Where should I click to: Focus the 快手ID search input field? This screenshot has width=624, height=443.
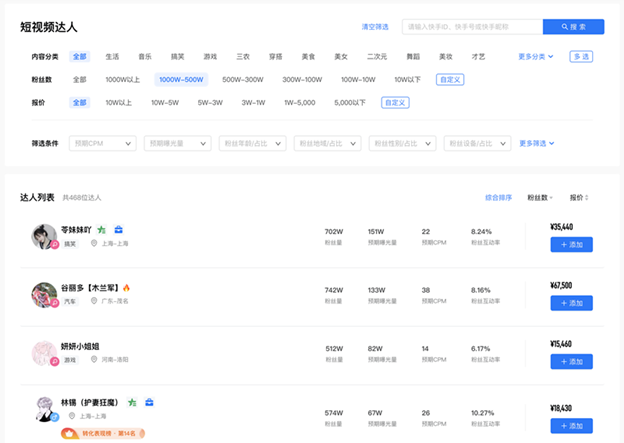[472, 27]
